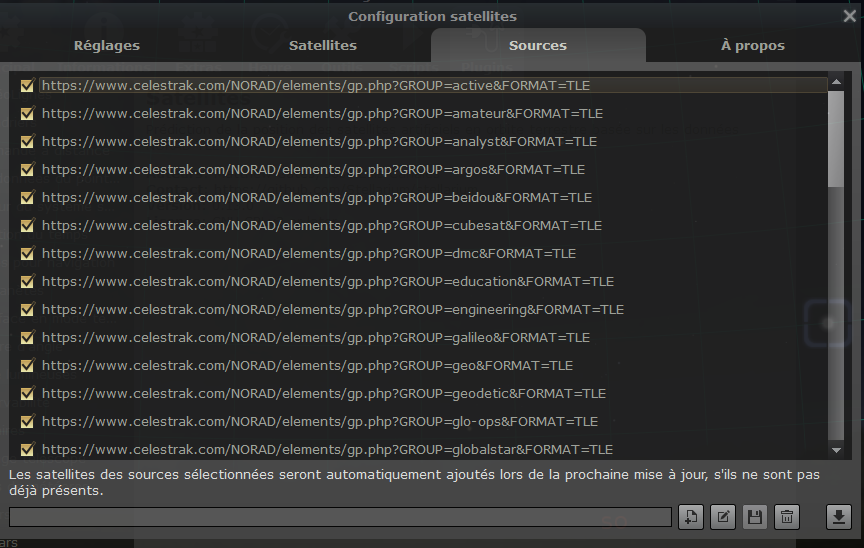Select the GROUP=dmc URL row
This screenshot has width=864, height=548.
click(x=433, y=253)
